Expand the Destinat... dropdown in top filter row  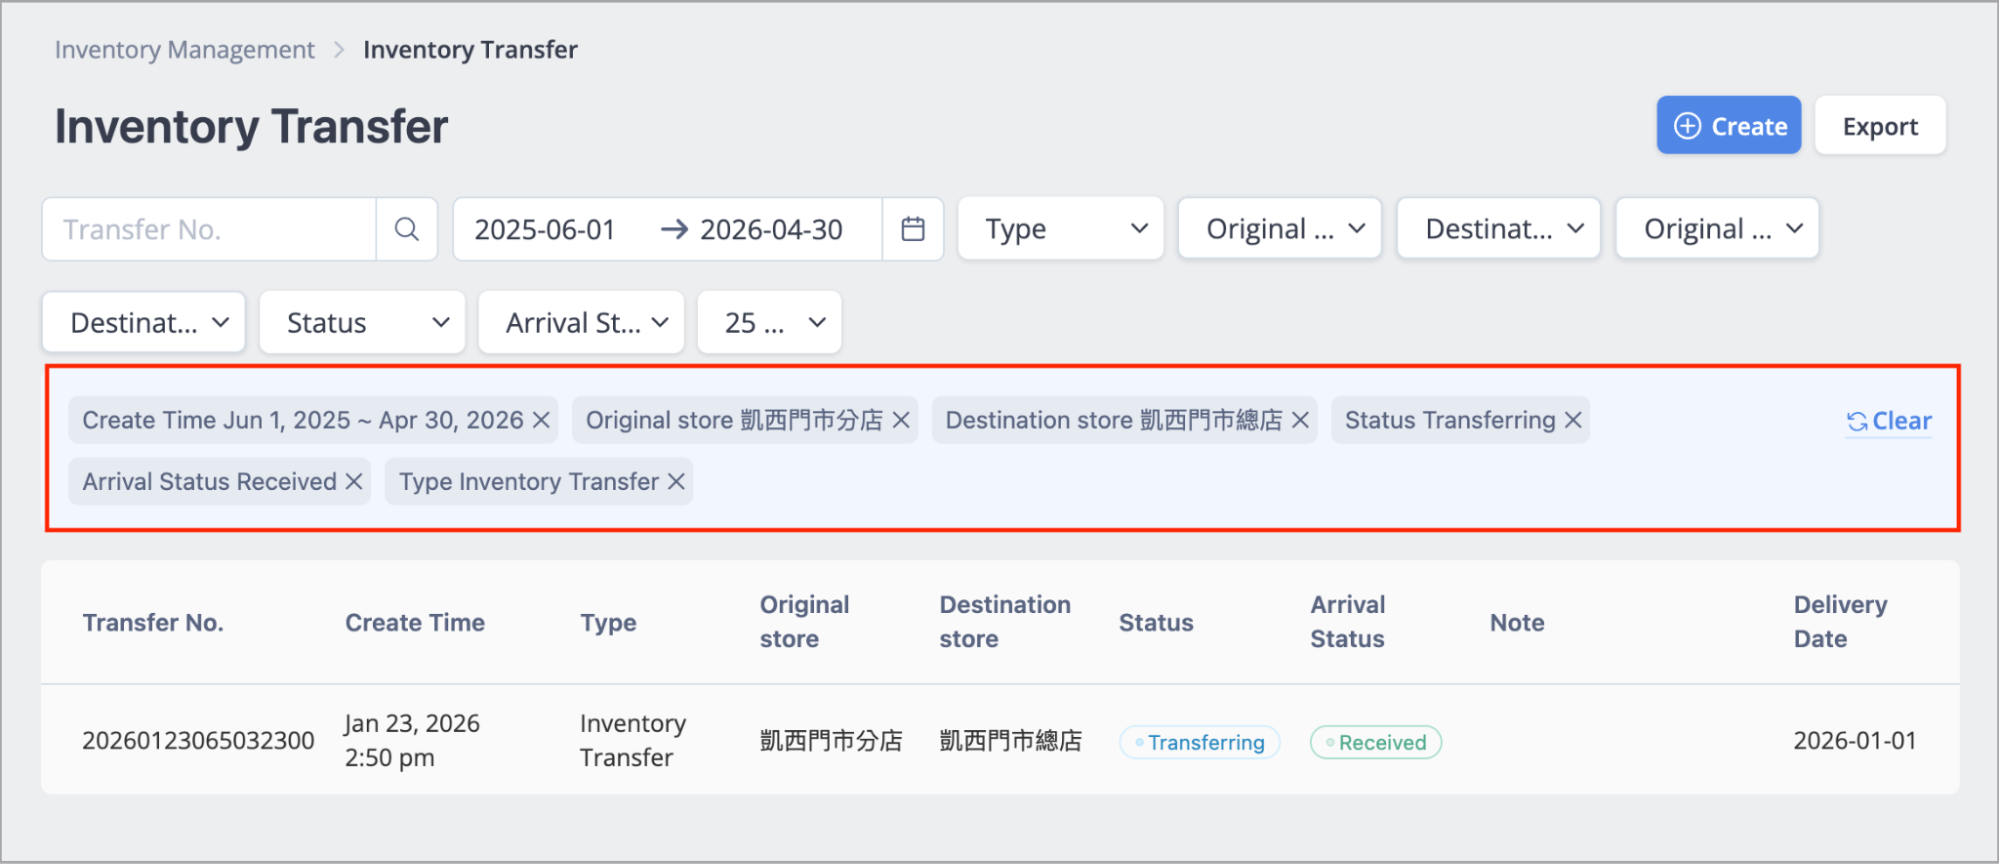click(x=1499, y=229)
